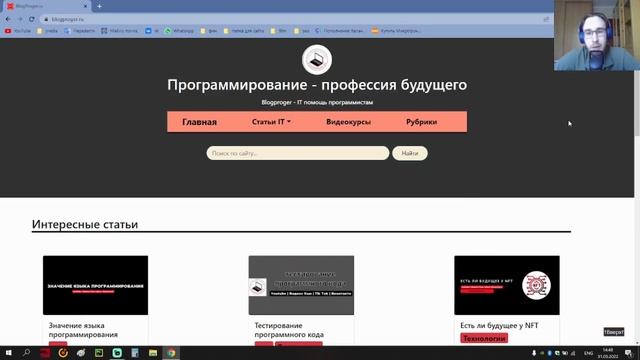Focus the 'Поиск по сайту' search field
The width and height of the screenshot is (640, 360).
coord(298,153)
